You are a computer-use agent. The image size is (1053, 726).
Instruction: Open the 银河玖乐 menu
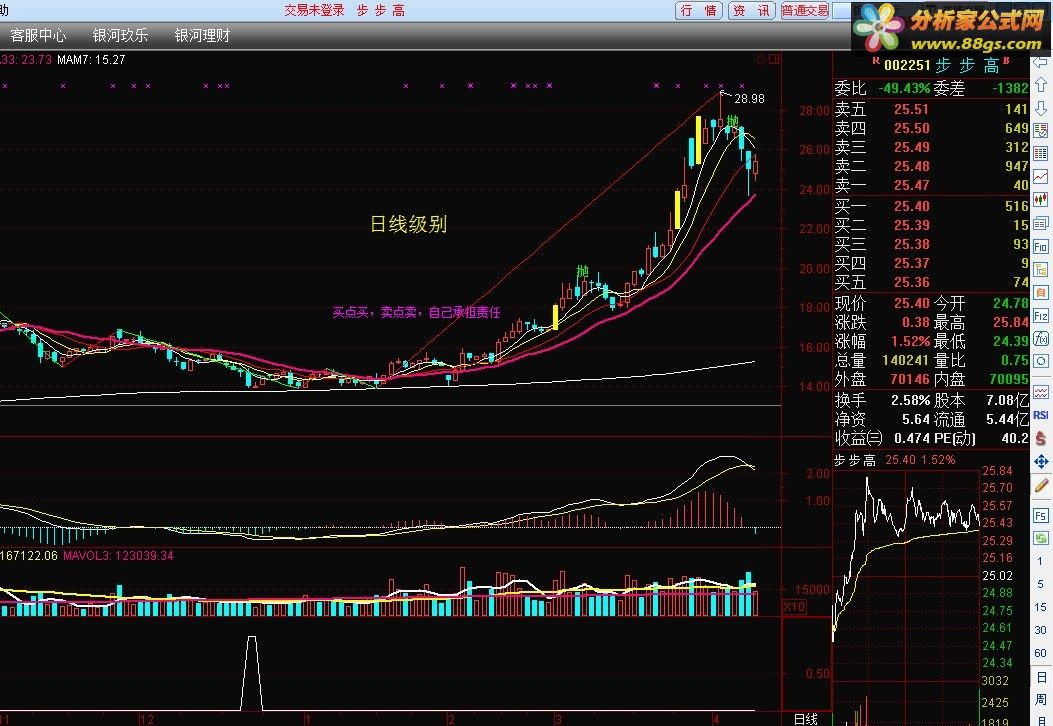[120, 36]
